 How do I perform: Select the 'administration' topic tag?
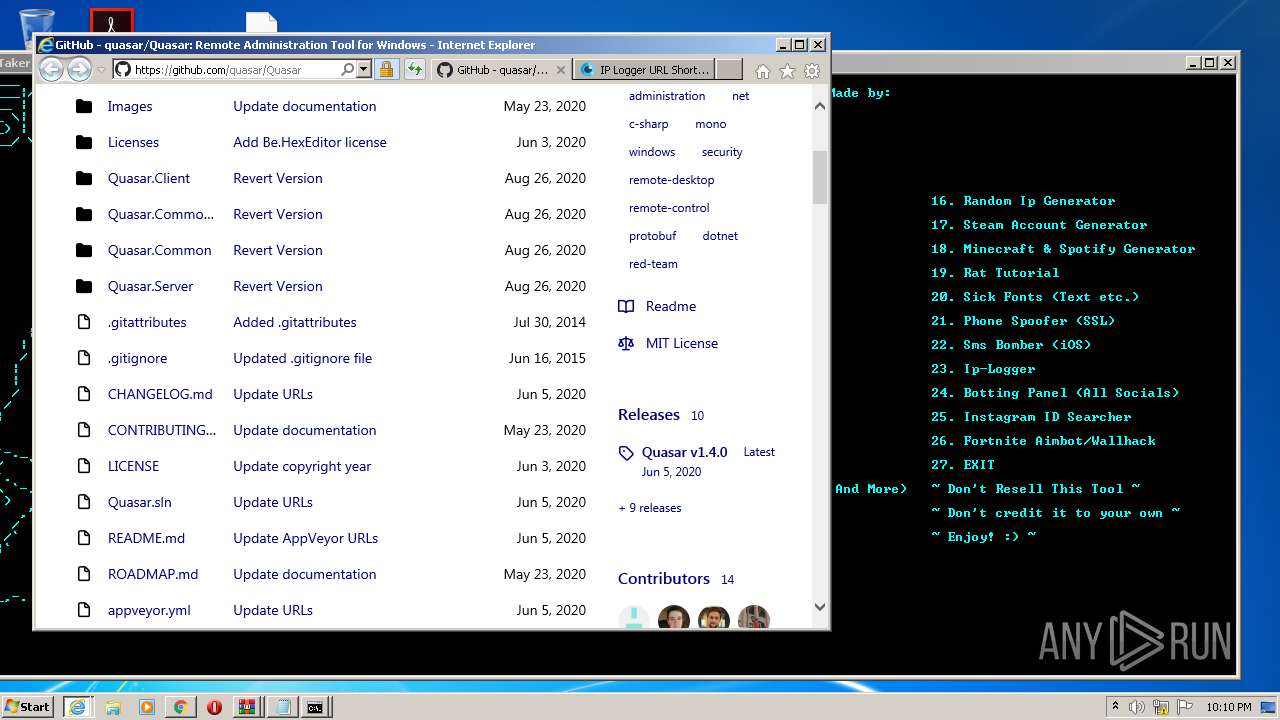pyautogui.click(x=667, y=96)
